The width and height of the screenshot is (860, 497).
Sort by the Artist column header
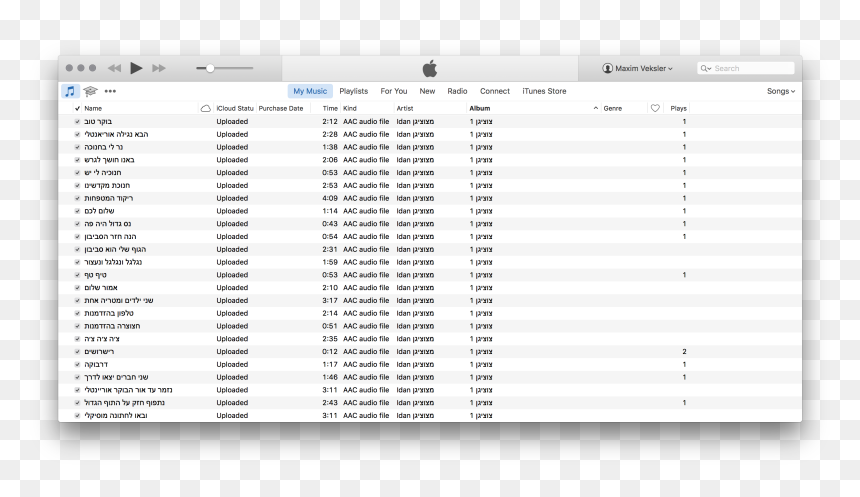(x=405, y=109)
